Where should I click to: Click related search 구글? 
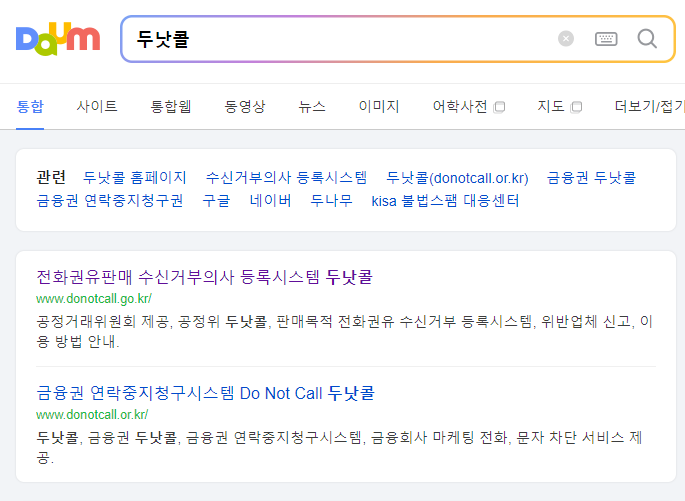coord(216,200)
